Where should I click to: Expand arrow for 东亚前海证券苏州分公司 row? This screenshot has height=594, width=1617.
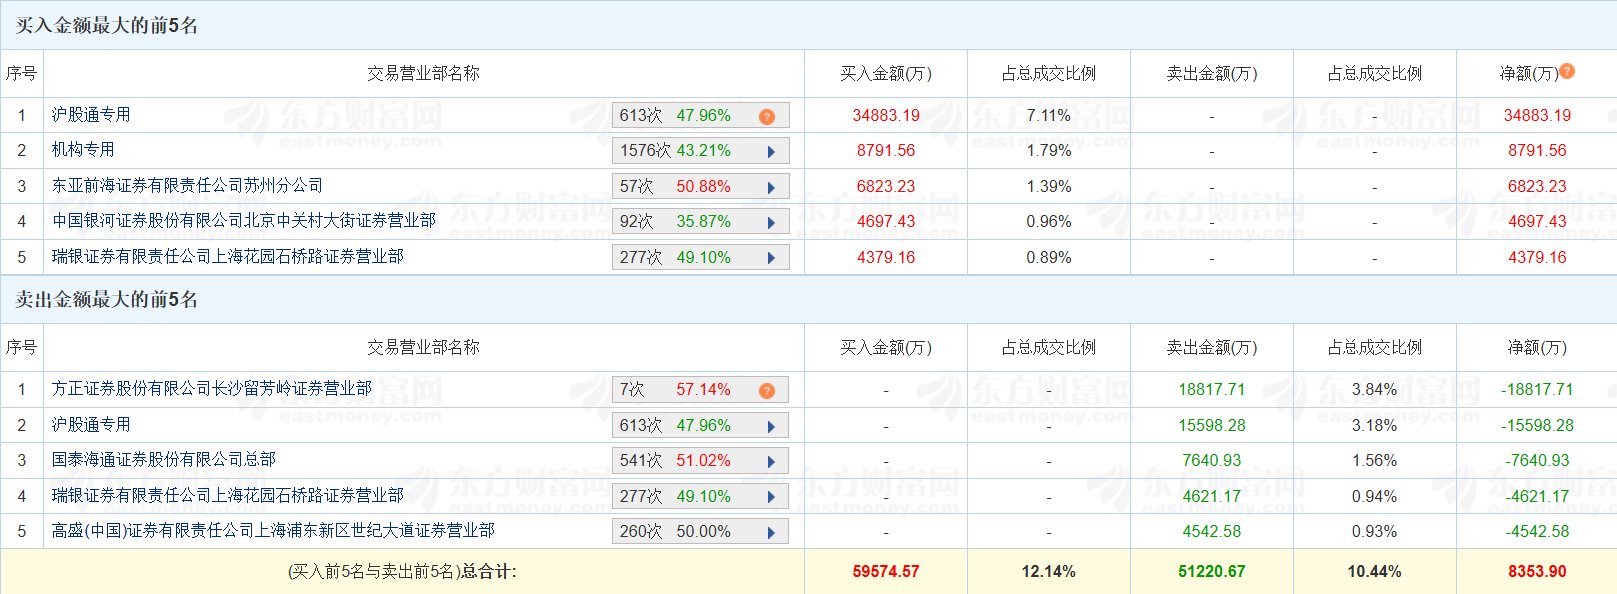point(771,187)
